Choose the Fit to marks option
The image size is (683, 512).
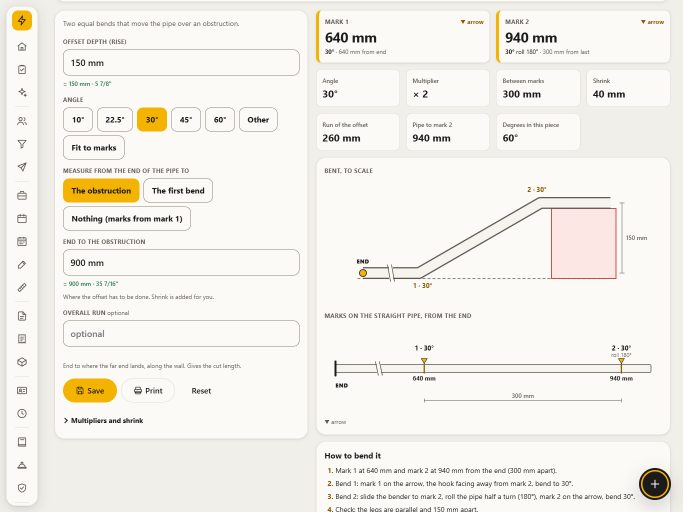click(94, 148)
